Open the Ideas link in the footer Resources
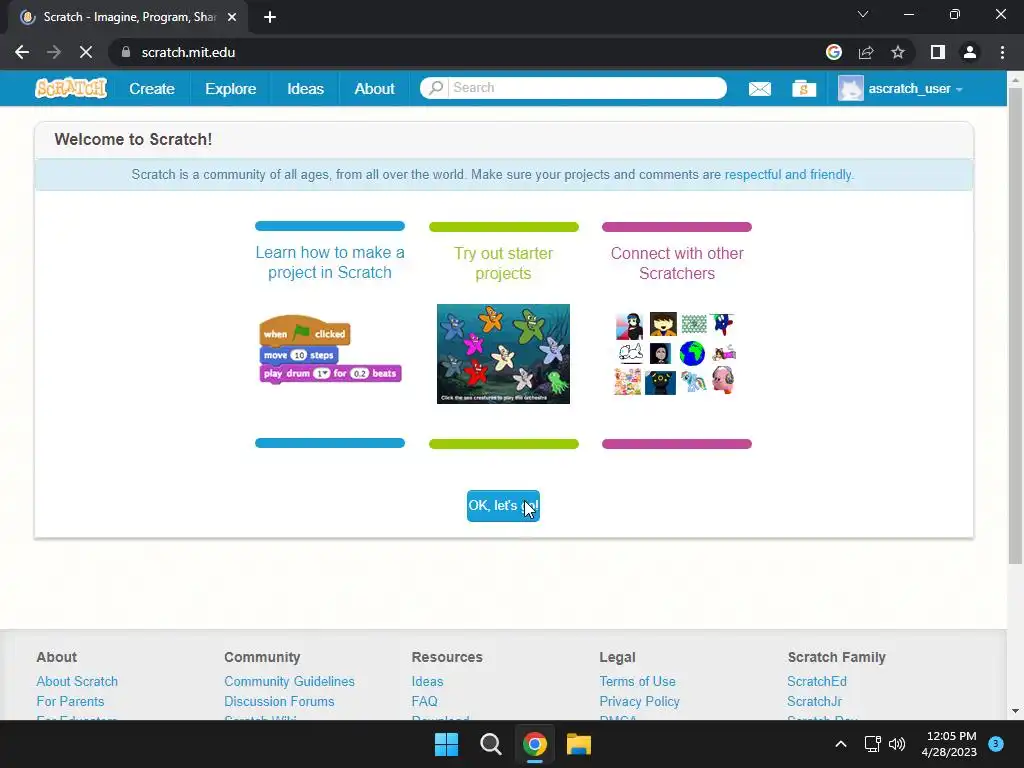The width and height of the screenshot is (1024, 768). (x=427, y=681)
